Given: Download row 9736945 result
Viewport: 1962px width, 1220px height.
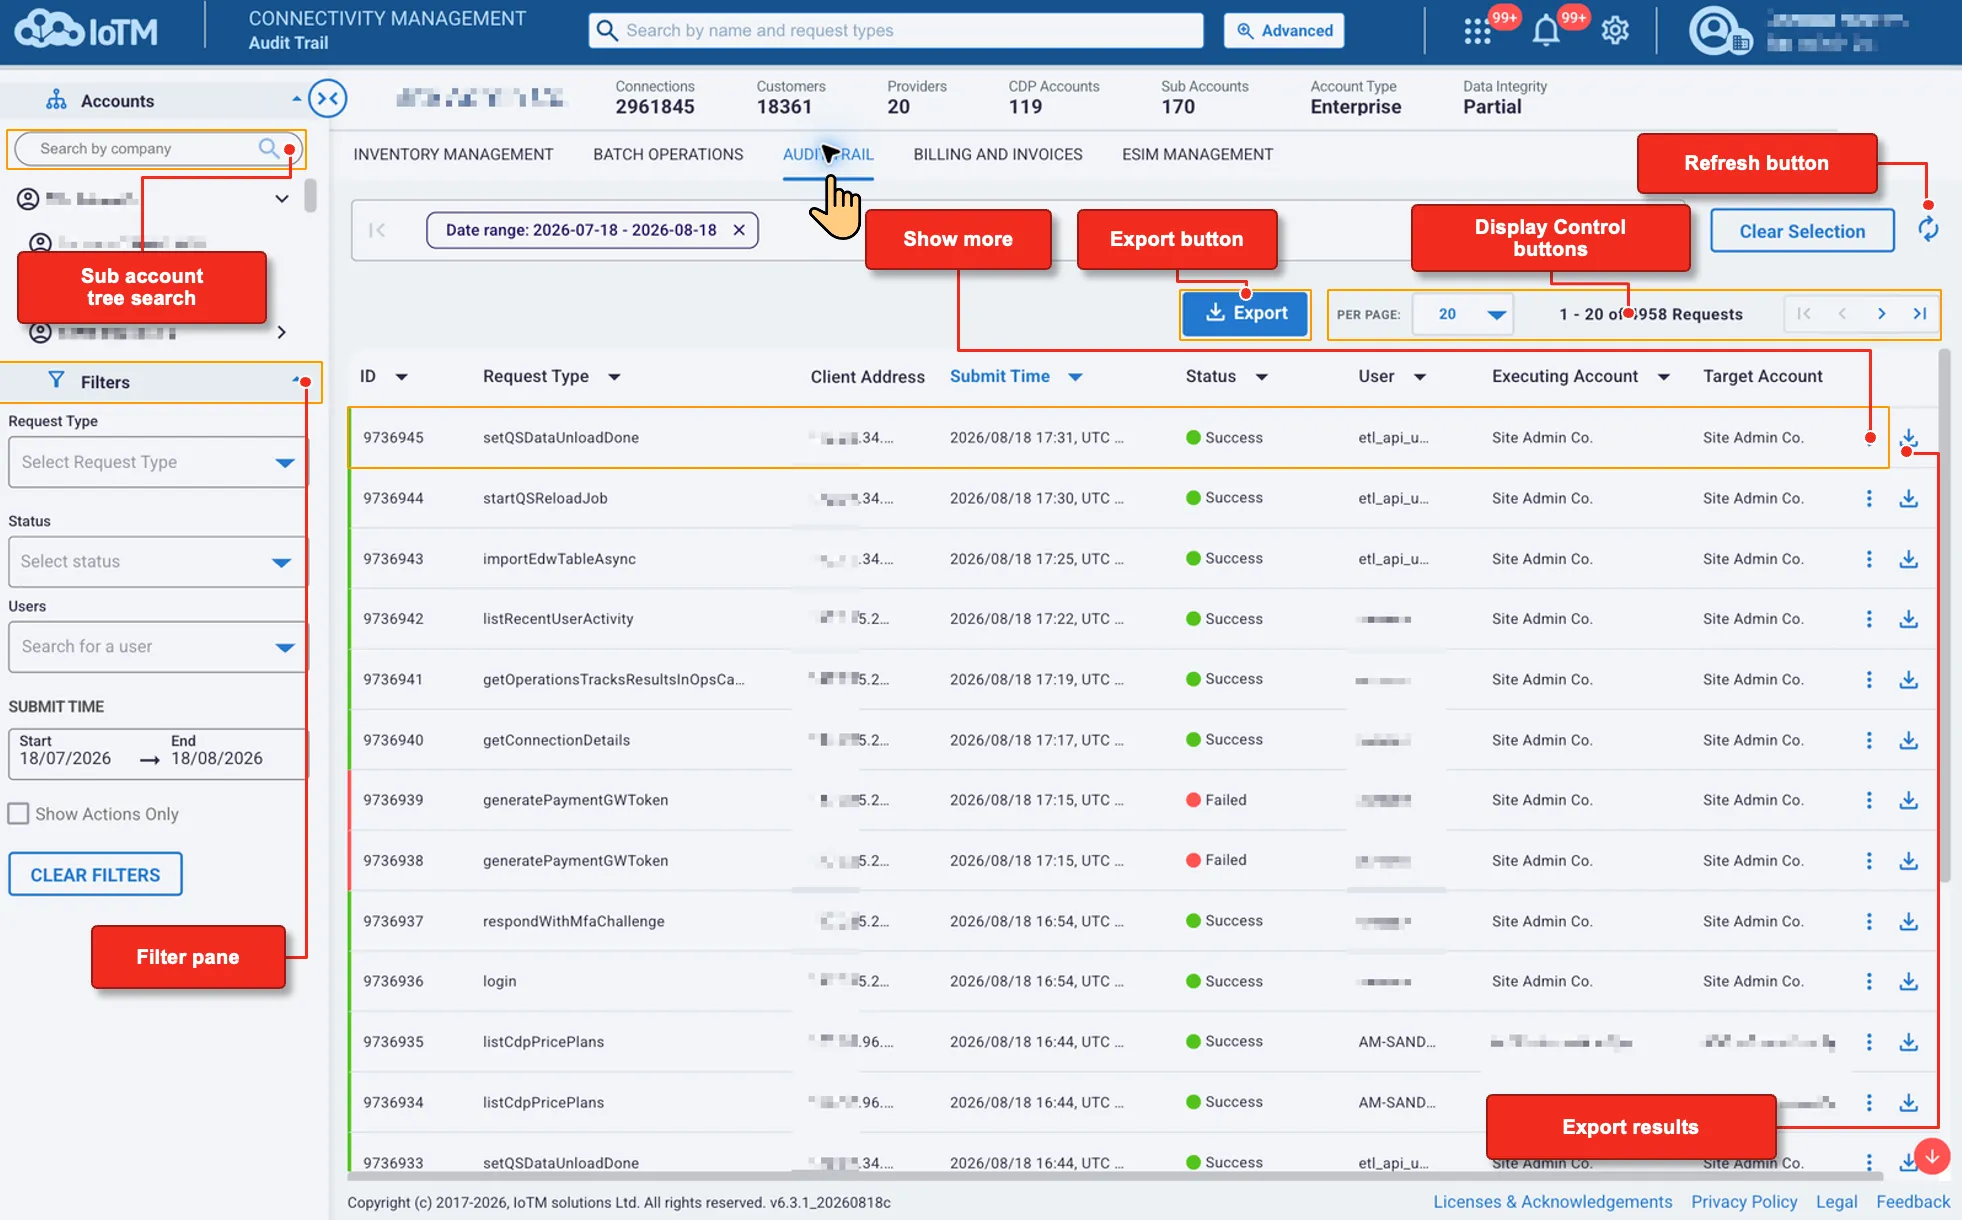Looking at the screenshot, I should coord(1909,438).
